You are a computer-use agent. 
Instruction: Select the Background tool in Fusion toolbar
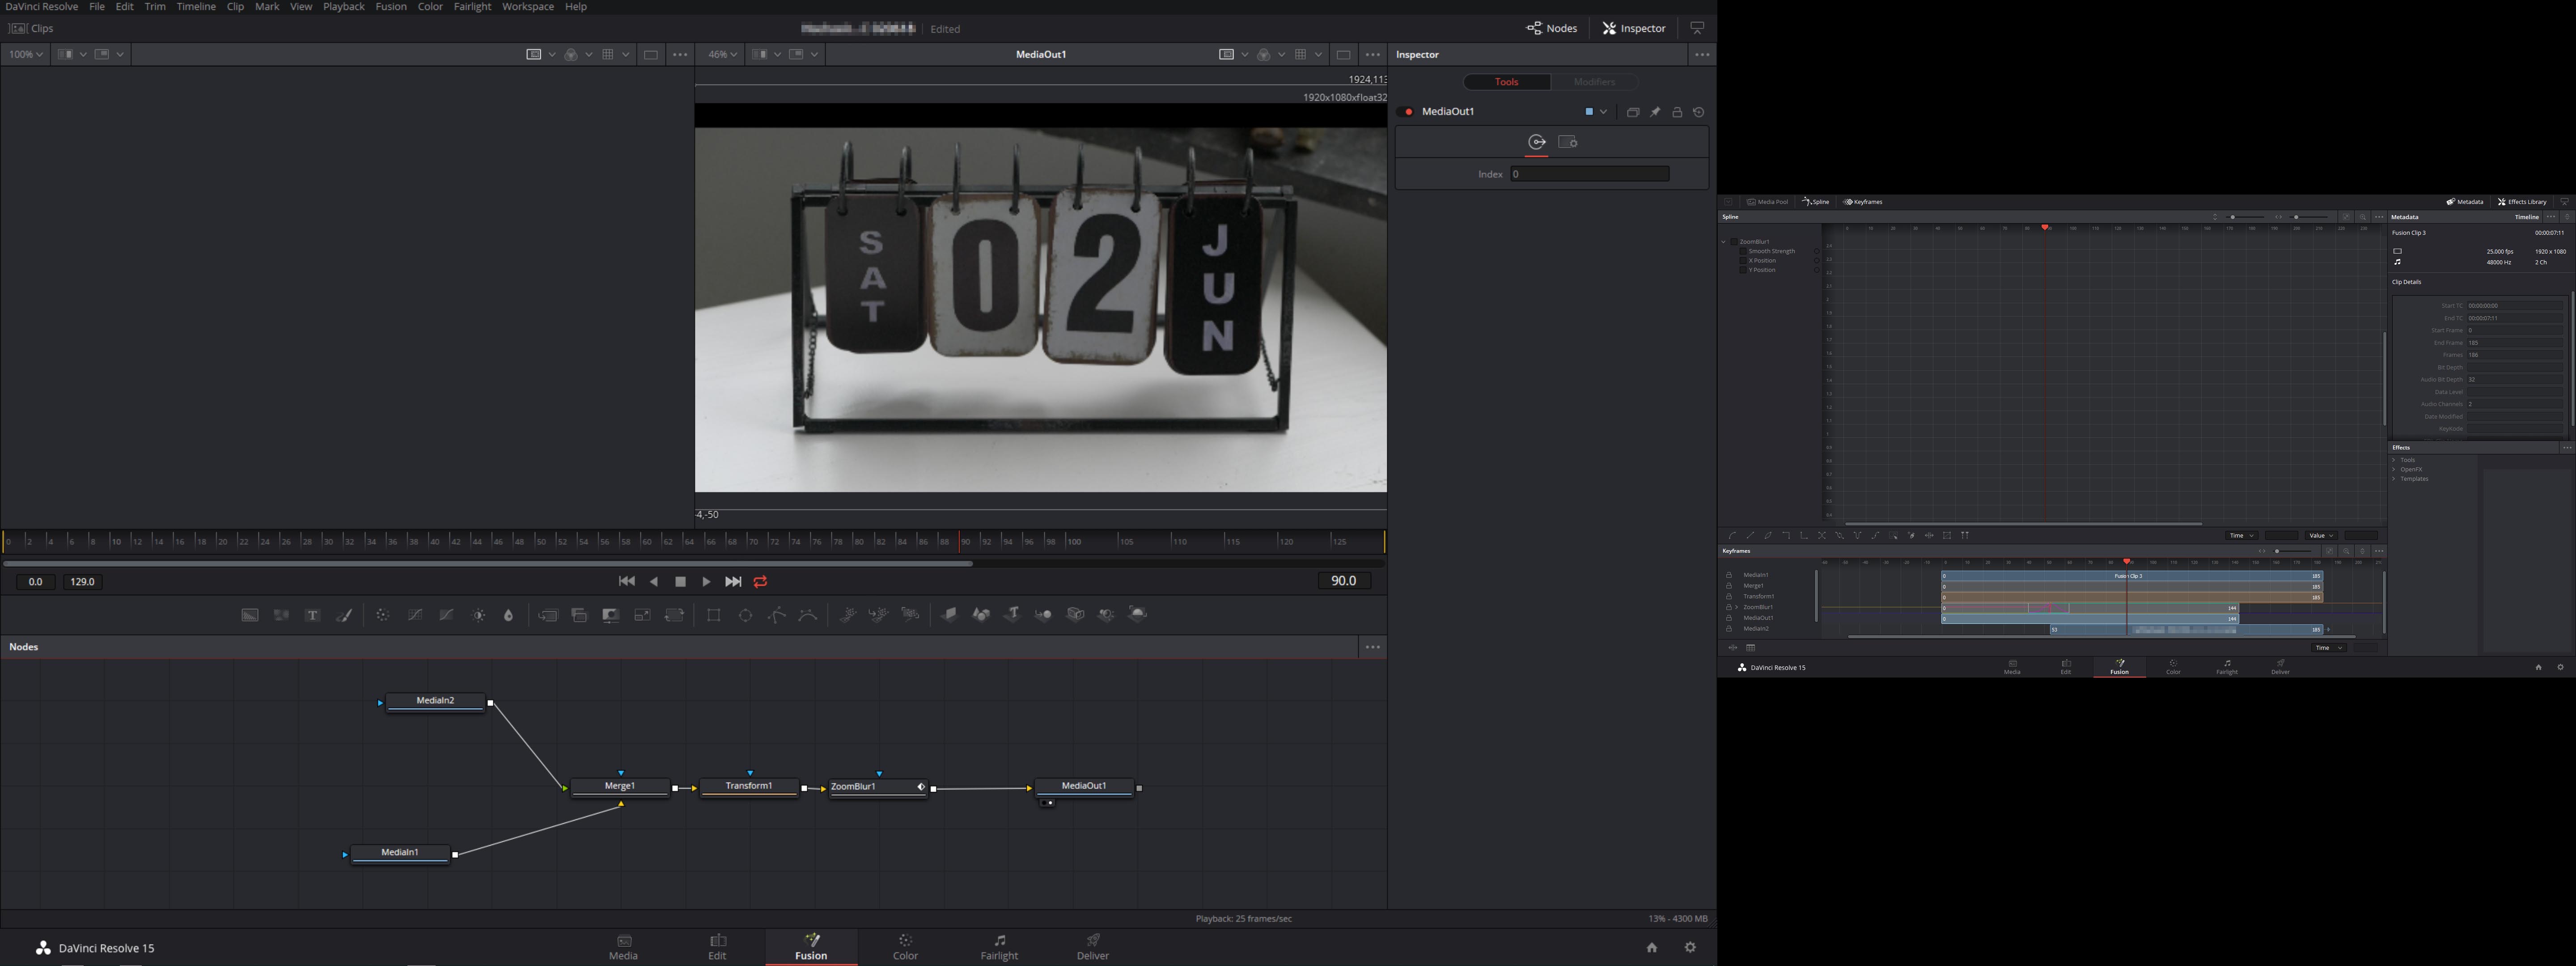[x=250, y=615]
